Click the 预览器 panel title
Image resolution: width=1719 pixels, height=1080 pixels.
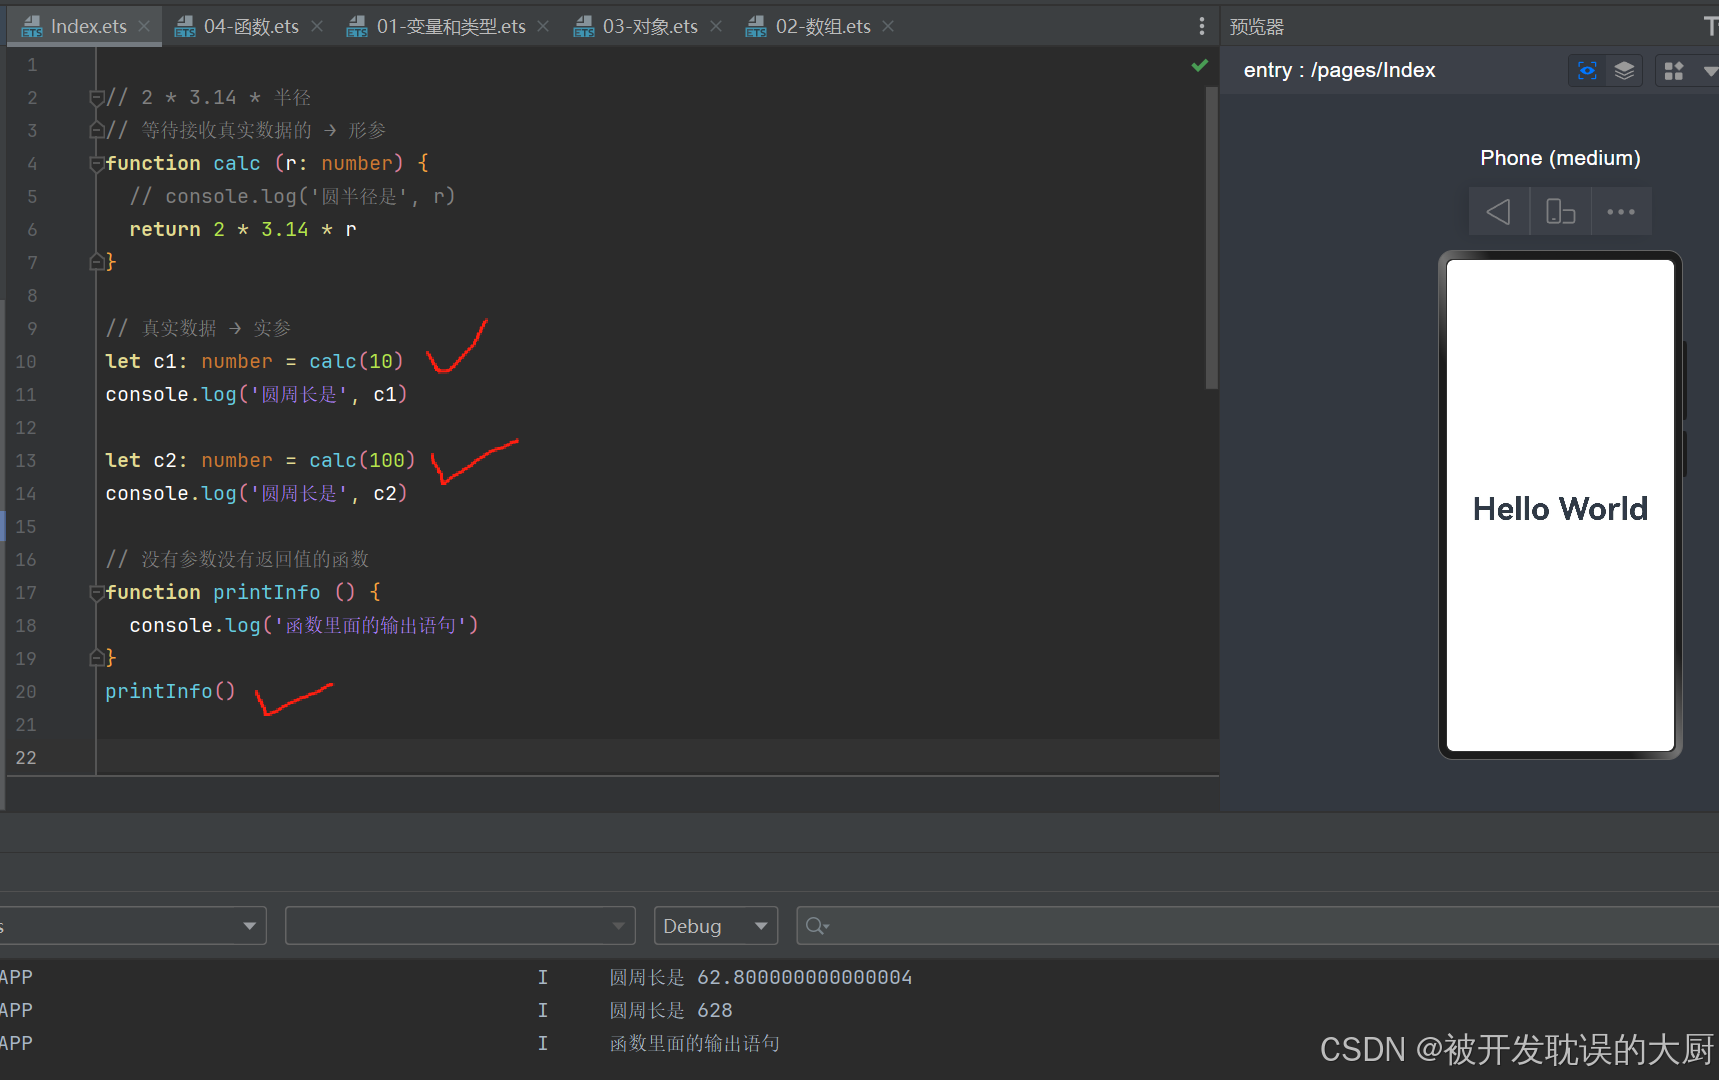coord(1257,27)
